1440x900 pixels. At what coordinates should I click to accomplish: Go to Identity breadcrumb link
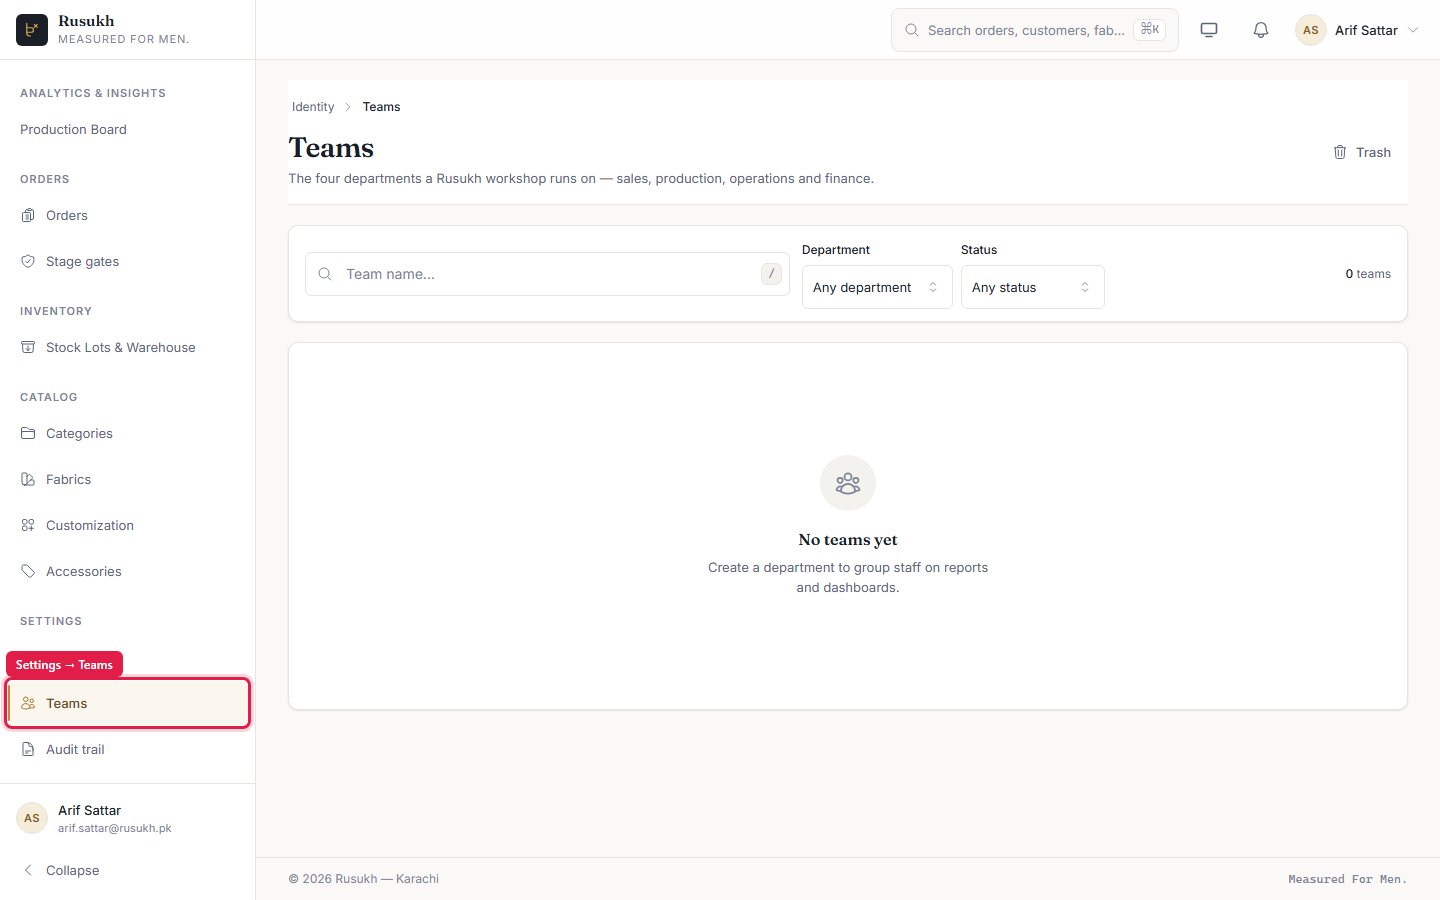(313, 107)
